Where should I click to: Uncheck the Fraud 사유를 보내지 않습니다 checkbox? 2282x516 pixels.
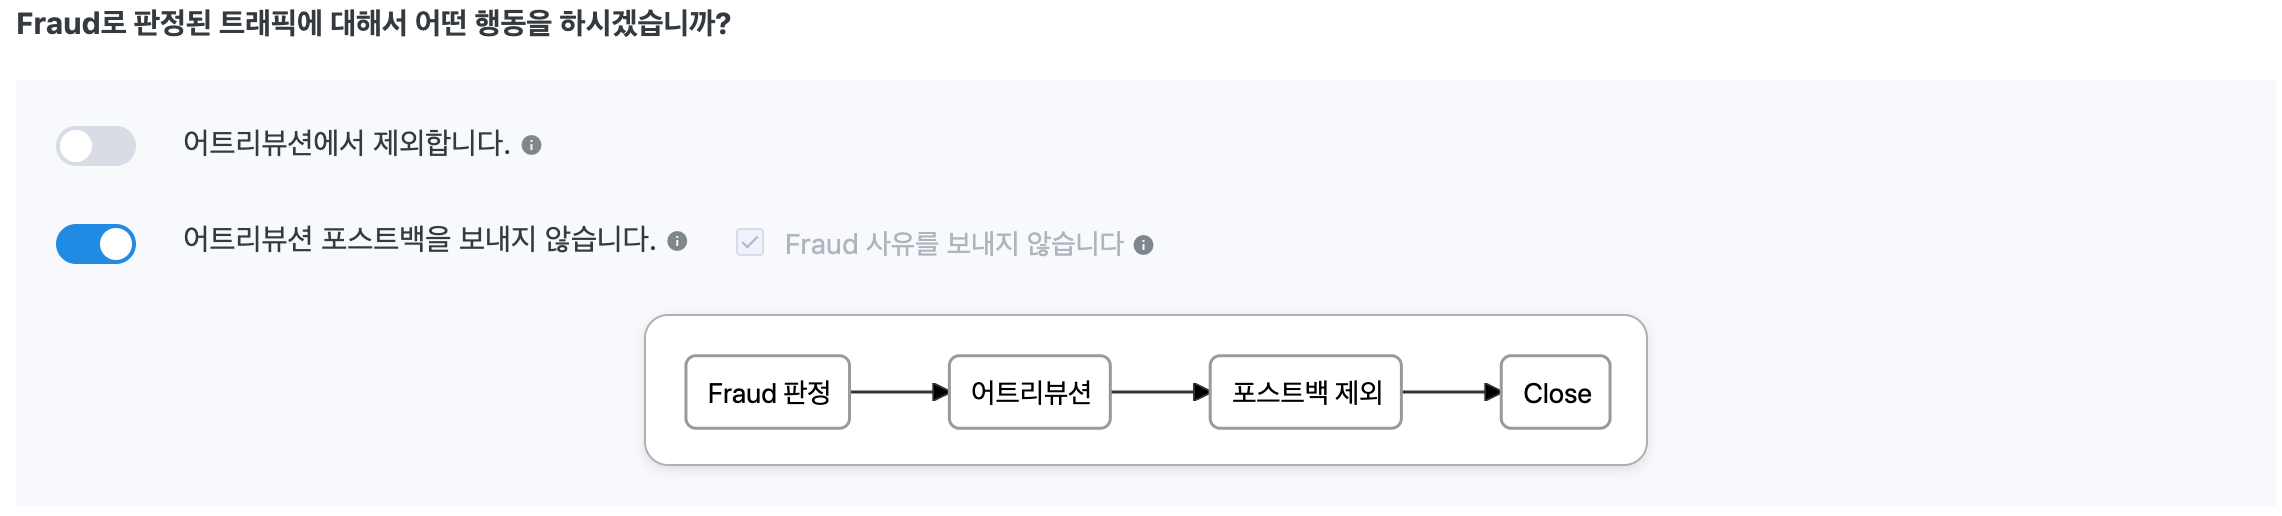coord(750,243)
